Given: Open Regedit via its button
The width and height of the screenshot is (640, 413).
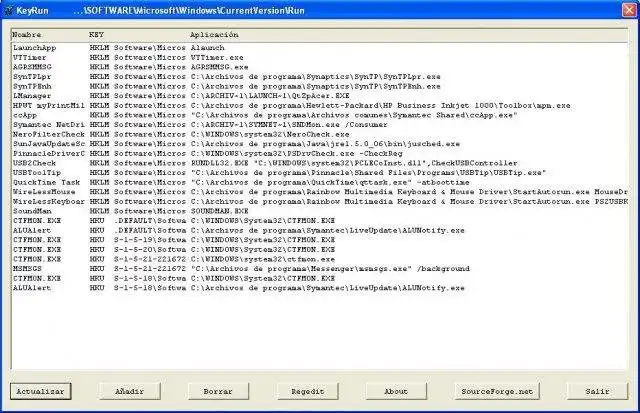Looking at the screenshot, I should click(307, 391).
